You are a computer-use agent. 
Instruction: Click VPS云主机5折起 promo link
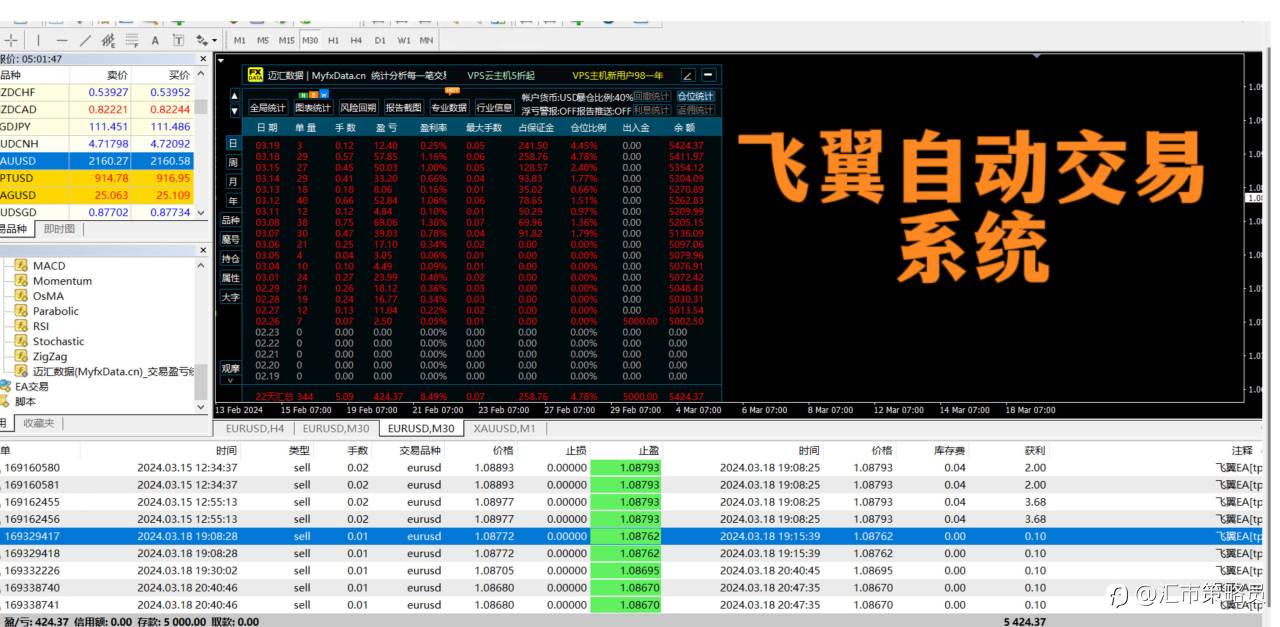pyautogui.click(x=501, y=75)
